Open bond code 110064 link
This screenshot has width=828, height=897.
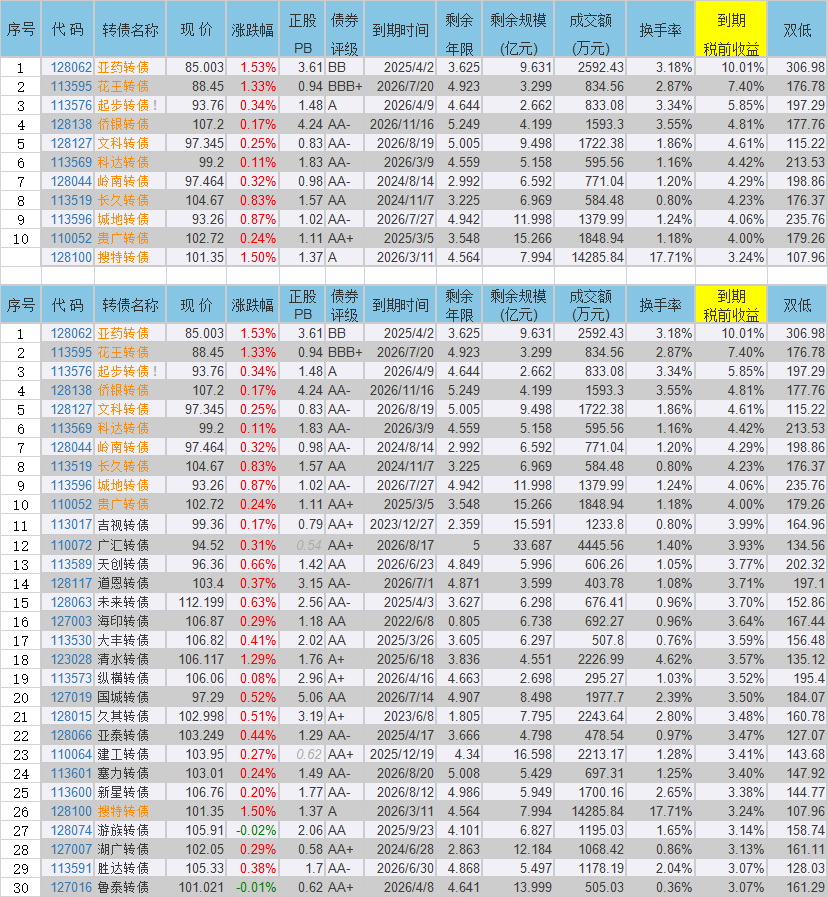click(71, 755)
